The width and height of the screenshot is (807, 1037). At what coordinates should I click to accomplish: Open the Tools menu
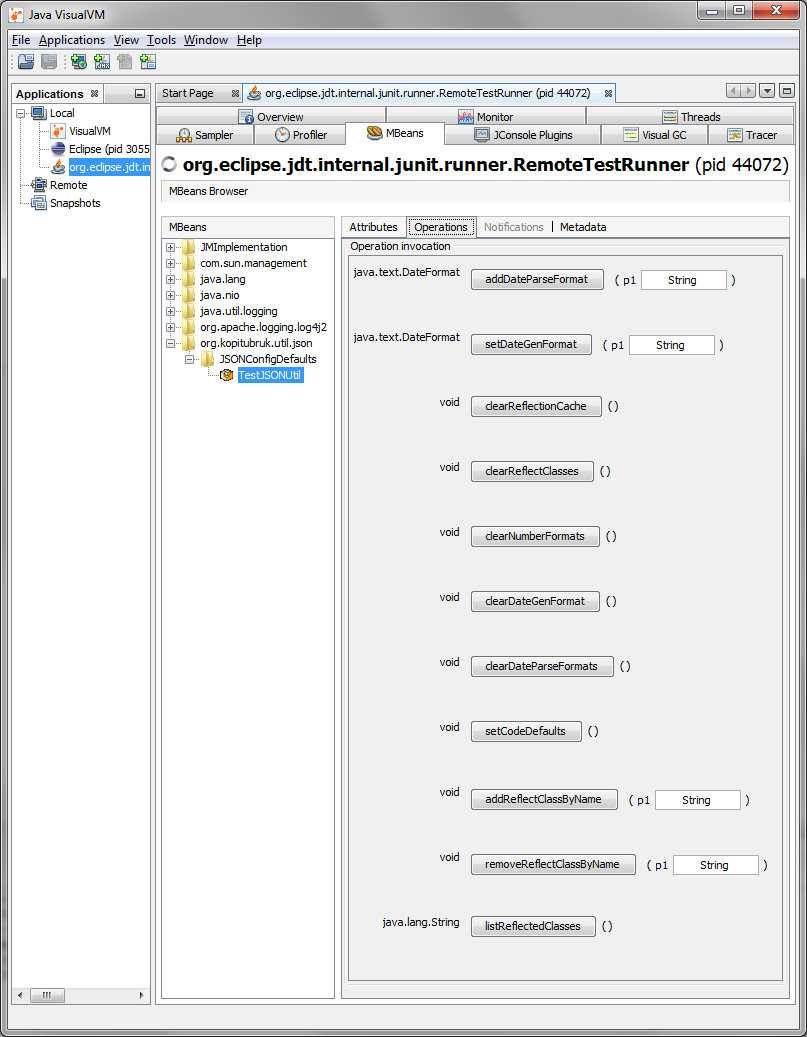161,40
